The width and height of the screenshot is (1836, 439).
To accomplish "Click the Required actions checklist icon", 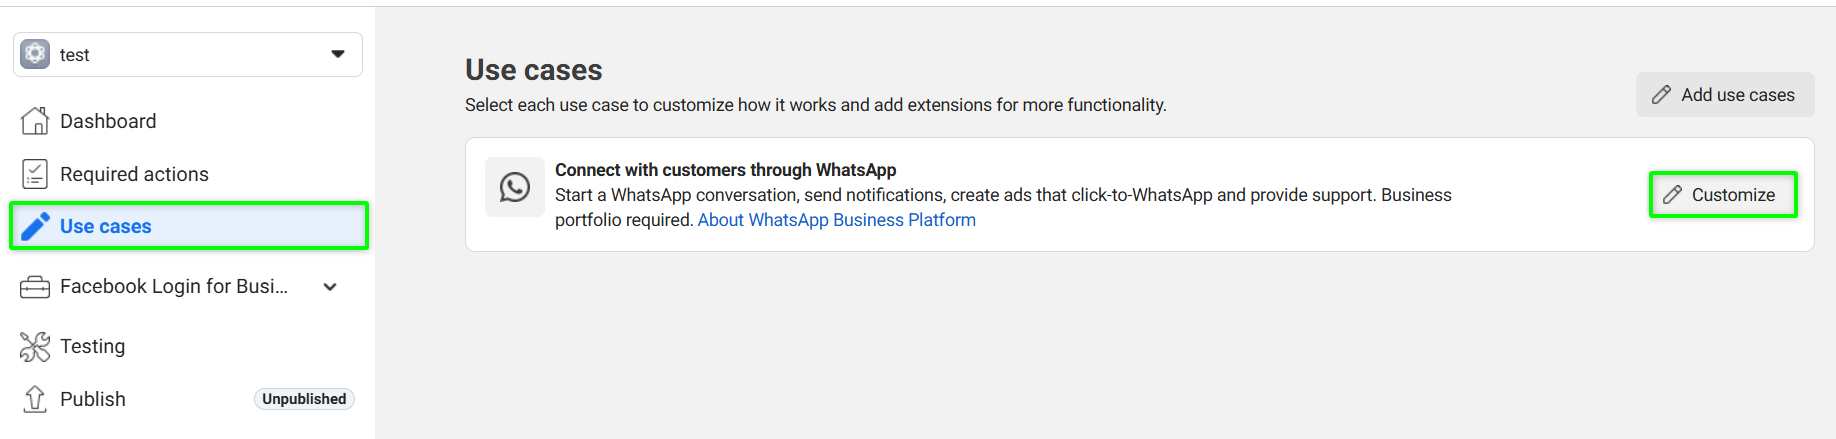I will click(x=35, y=174).
